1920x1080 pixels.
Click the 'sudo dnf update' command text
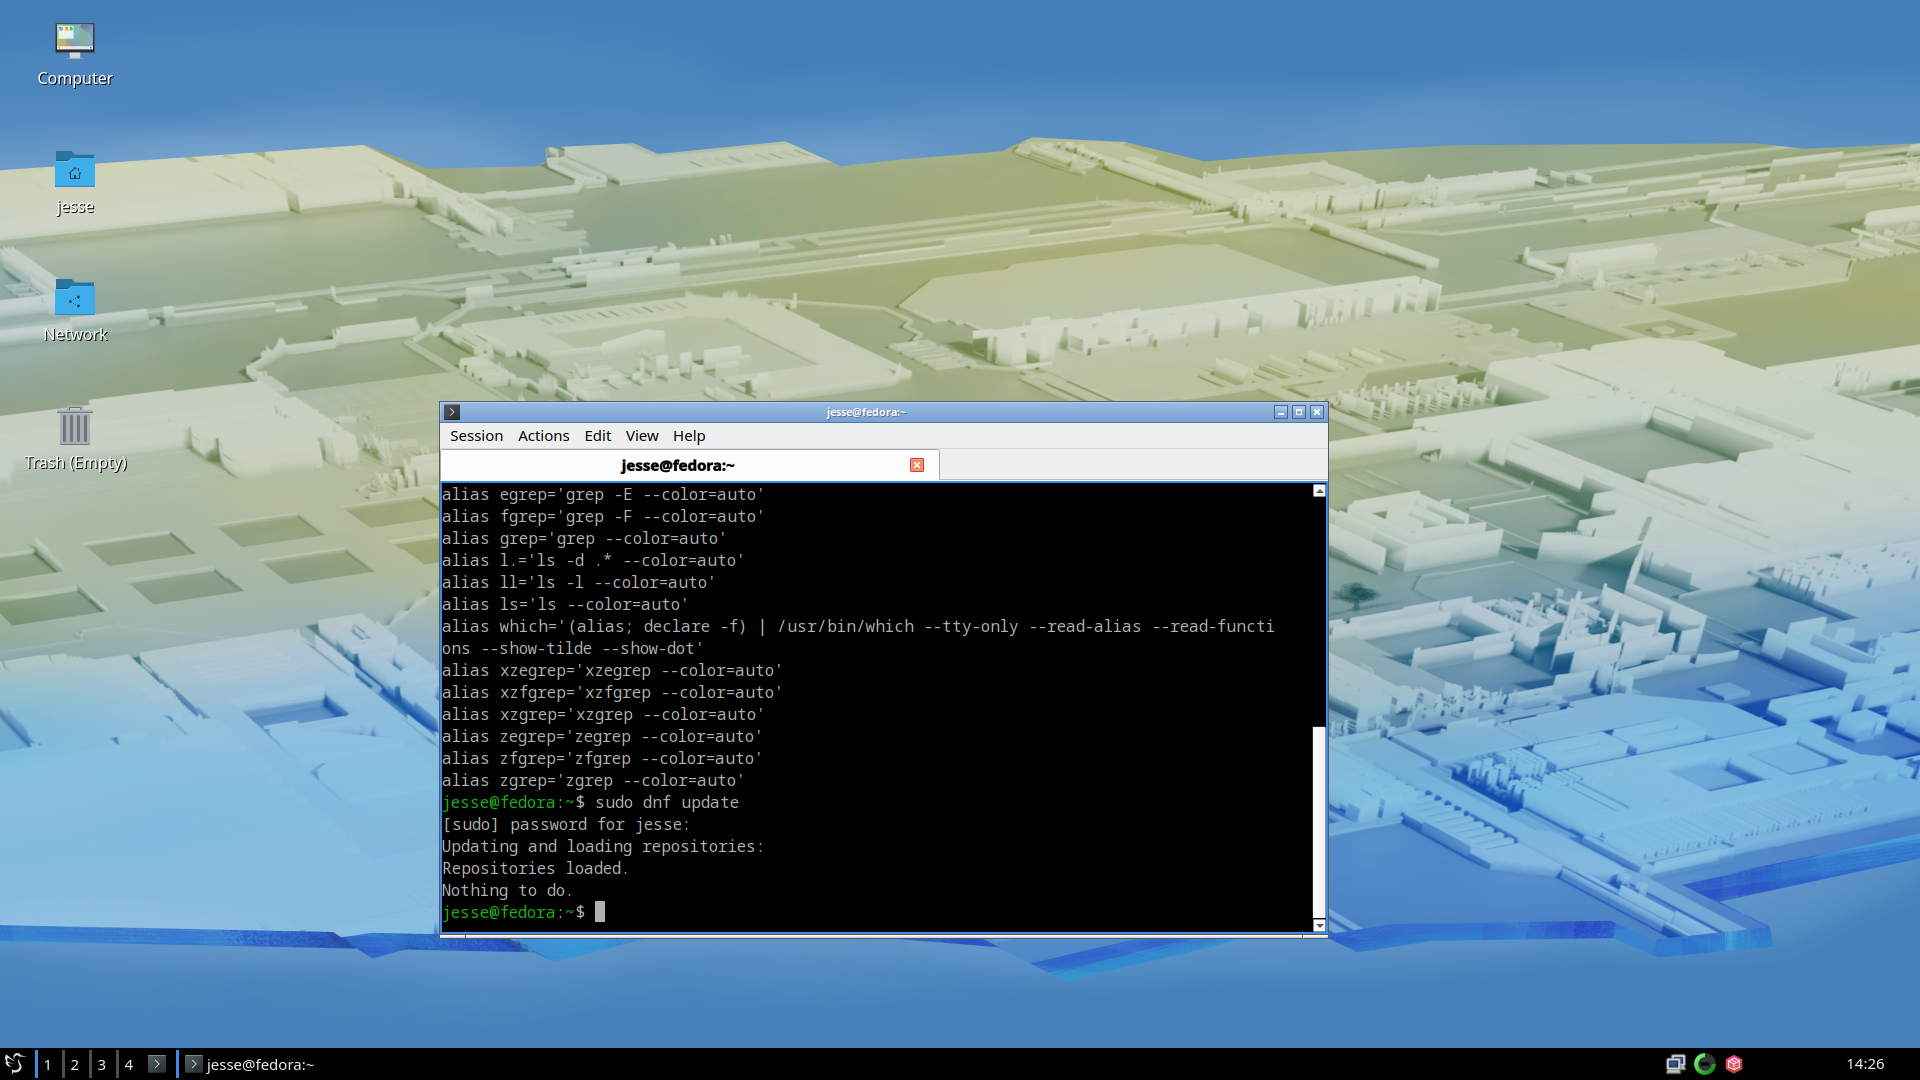(667, 802)
